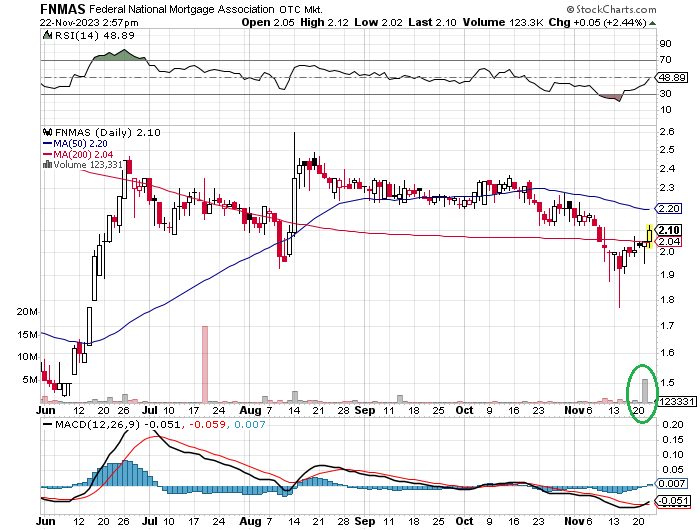This screenshot has width=700, height=530.
Task: Click the Open 2.05 value in header
Action: 268,22
